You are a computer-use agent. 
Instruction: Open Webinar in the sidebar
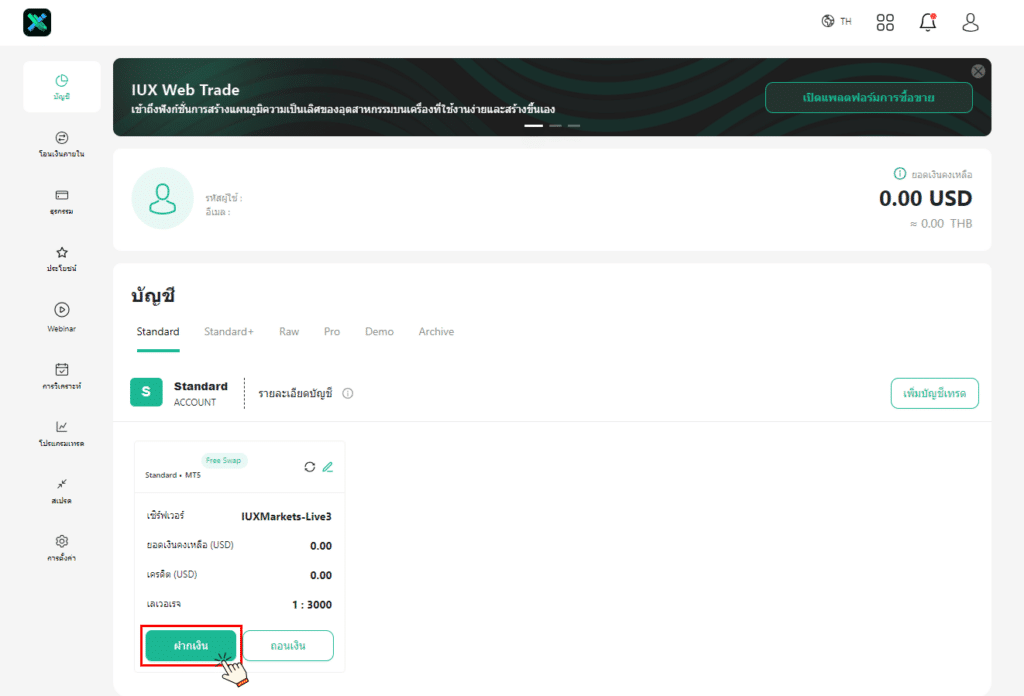pyautogui.click(x=62, y=317)
